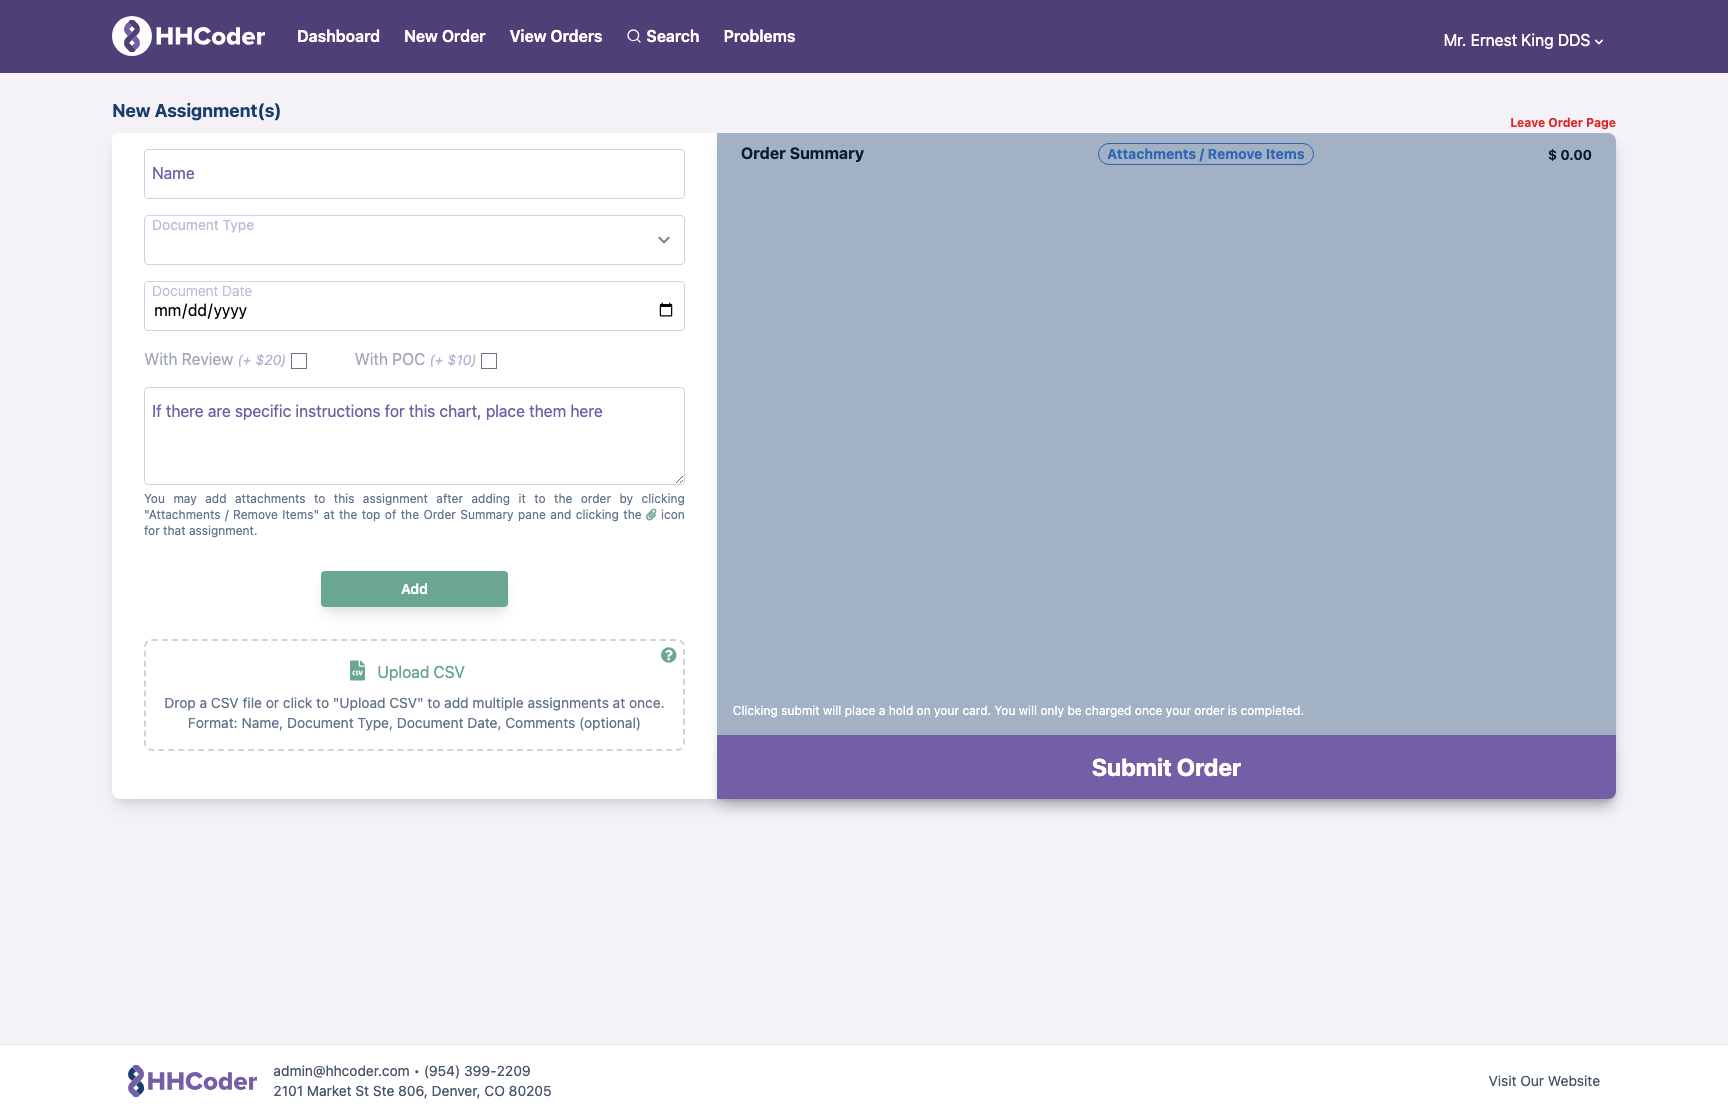
Task: Expand the Document Type chevron arrow
Action: (x=663, y=239)
